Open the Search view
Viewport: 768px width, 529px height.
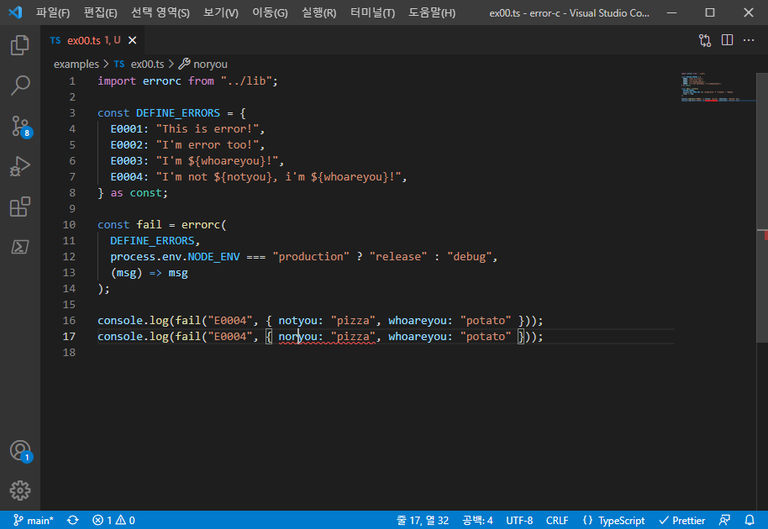[x=20, y=85]
